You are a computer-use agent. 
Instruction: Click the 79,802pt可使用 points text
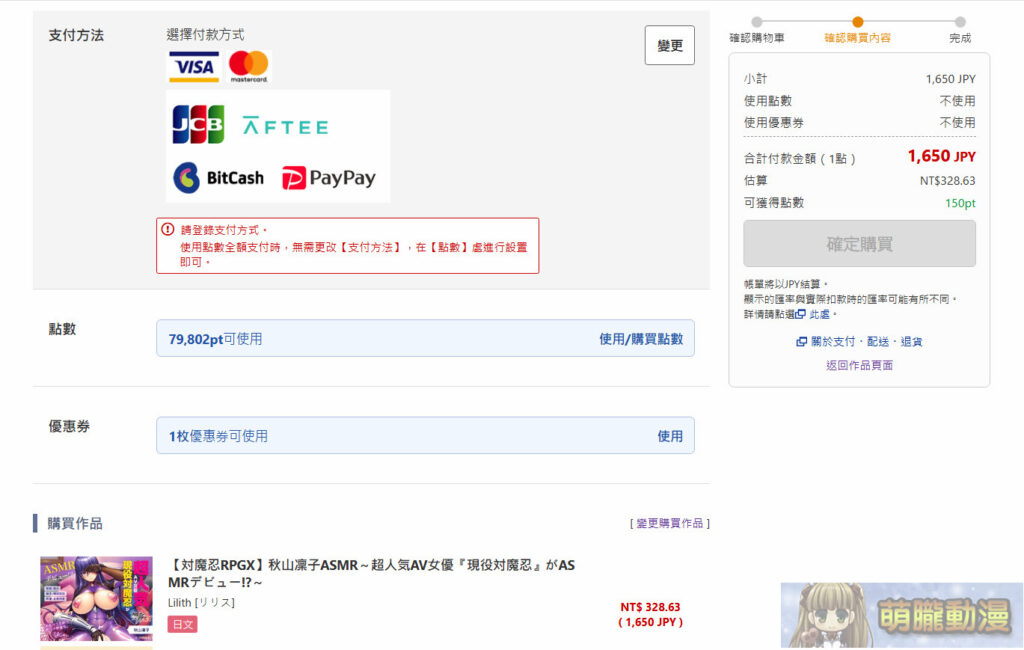tap(216, 339)
